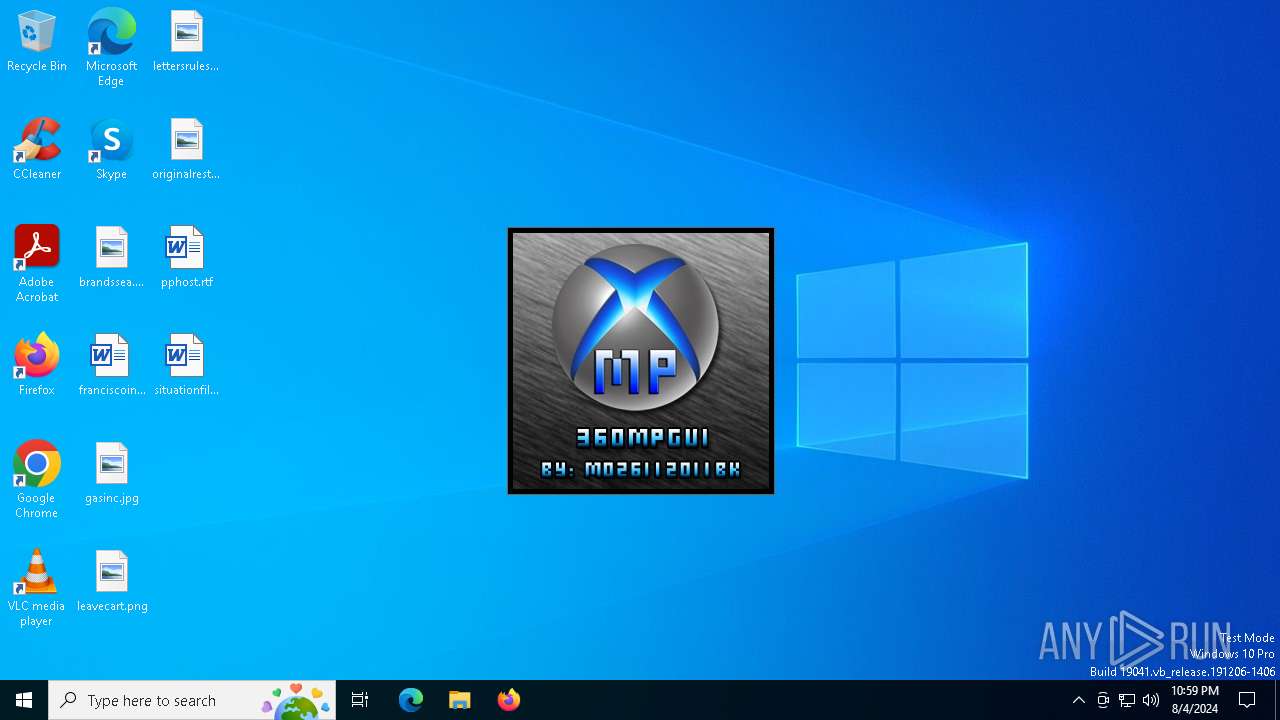Select the CCleaner desktop shortcut
Screen dimensions: 1280x720
click(37, 150)
